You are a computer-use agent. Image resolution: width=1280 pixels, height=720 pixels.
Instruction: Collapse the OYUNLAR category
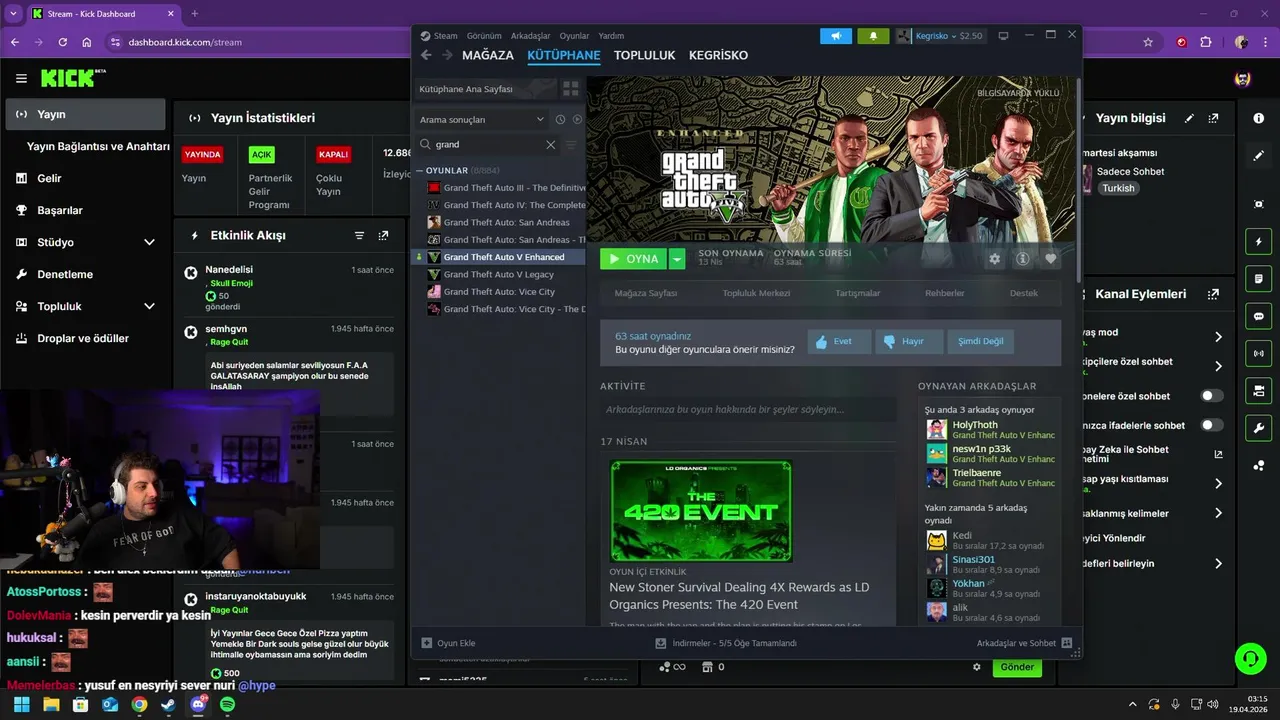click(x=419, y=171)
